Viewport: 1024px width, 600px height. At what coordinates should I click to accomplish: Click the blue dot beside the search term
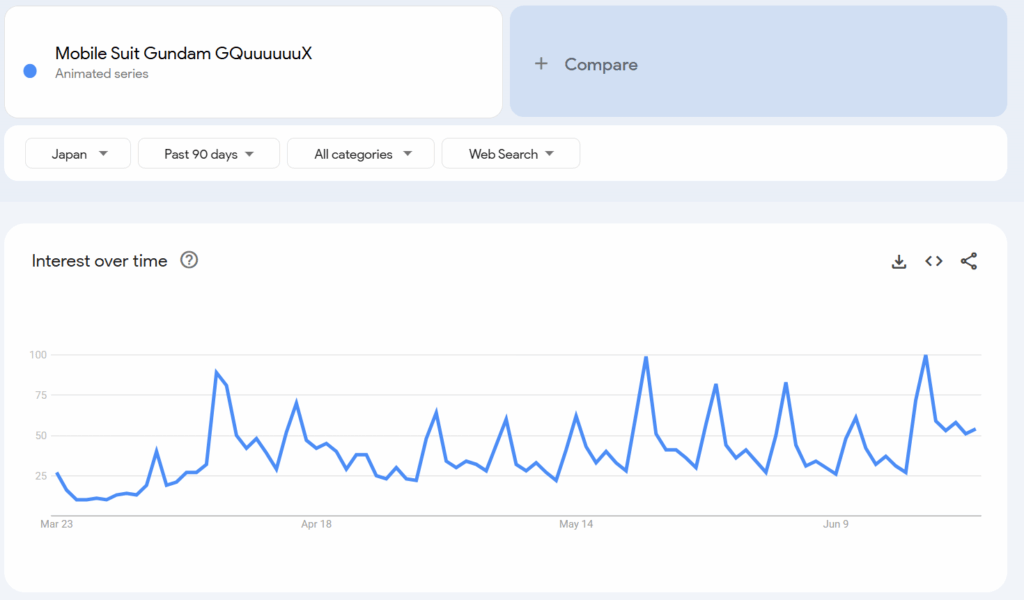pos(30,71)
